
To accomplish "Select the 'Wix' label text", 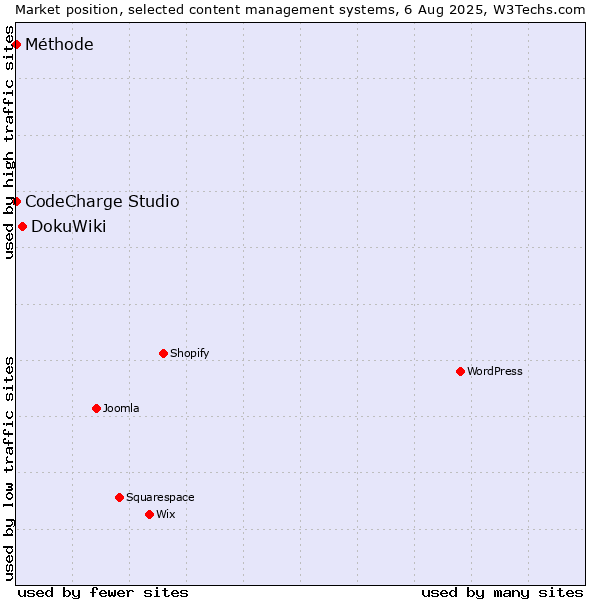I will click(x=166, y=514).
